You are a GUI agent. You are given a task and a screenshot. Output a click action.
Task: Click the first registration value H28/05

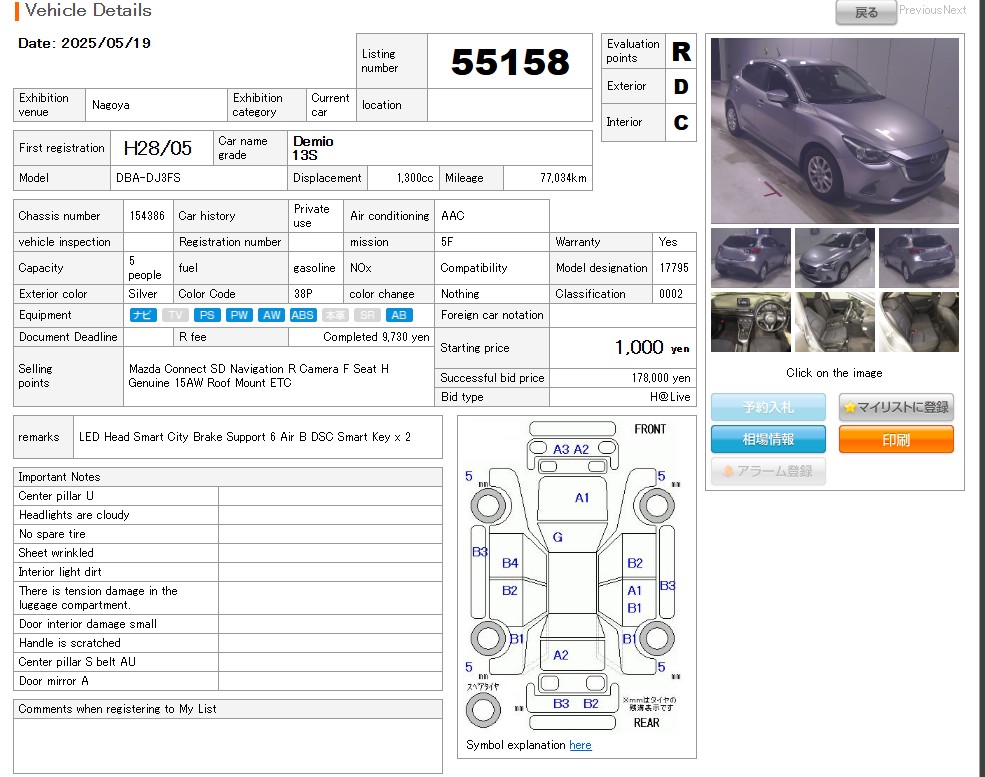pyautogui.click(x=158, y=148)
